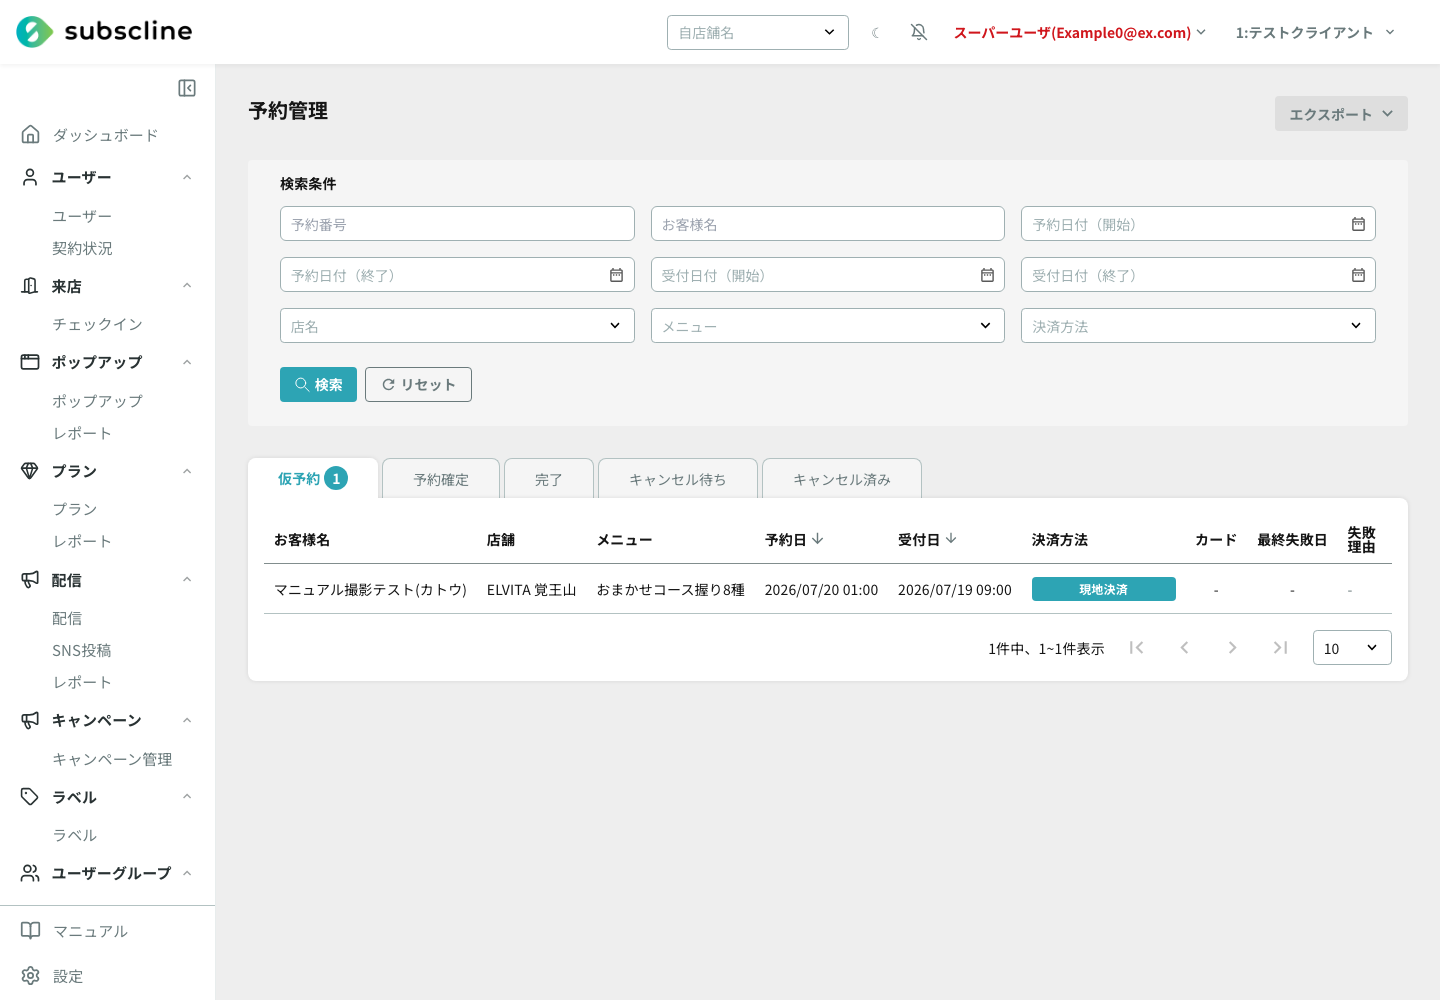Open 契約状況 in sidebar
Viewport: 1440px width, 1000px height.
click(82, 248)
